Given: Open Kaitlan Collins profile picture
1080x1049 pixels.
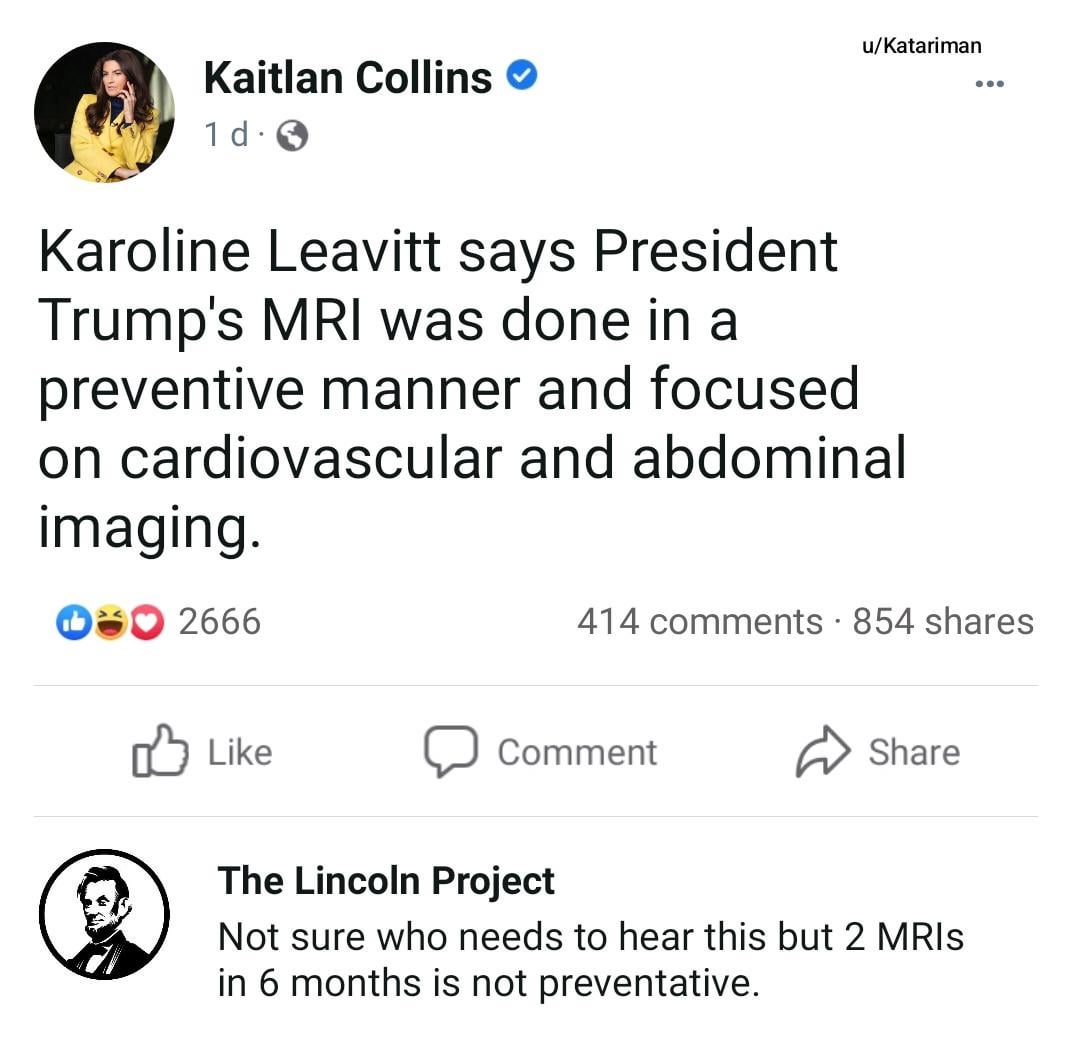Looking at the screenshot, I should pyautogui.click(x=104, y=112).
